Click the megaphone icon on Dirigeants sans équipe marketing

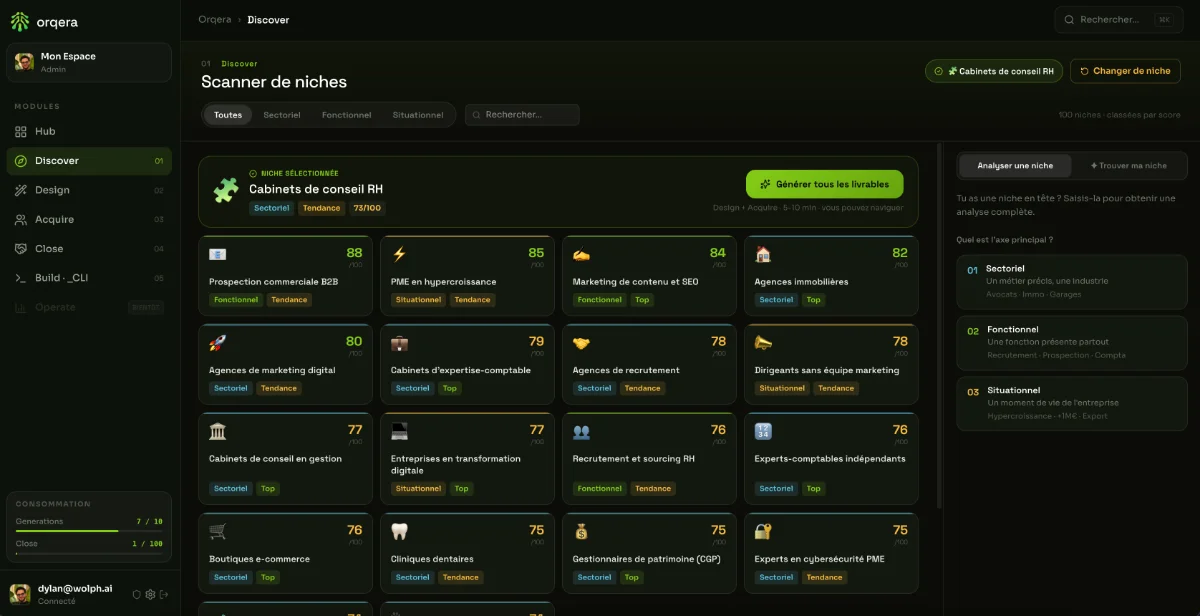pos(763,343)
